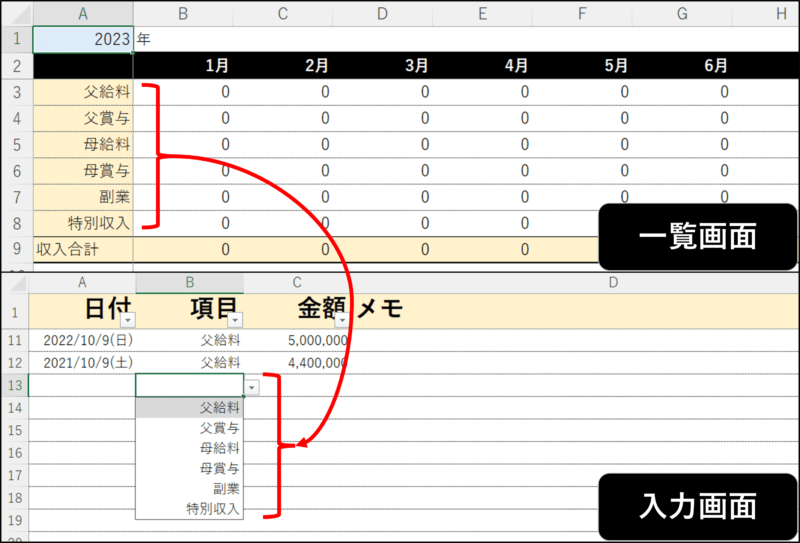The height and width of the screenshot is (543, 800).
Task: Click the select-all corner of the input sheet
Action: pyautogui.click(x=14, y=284)
